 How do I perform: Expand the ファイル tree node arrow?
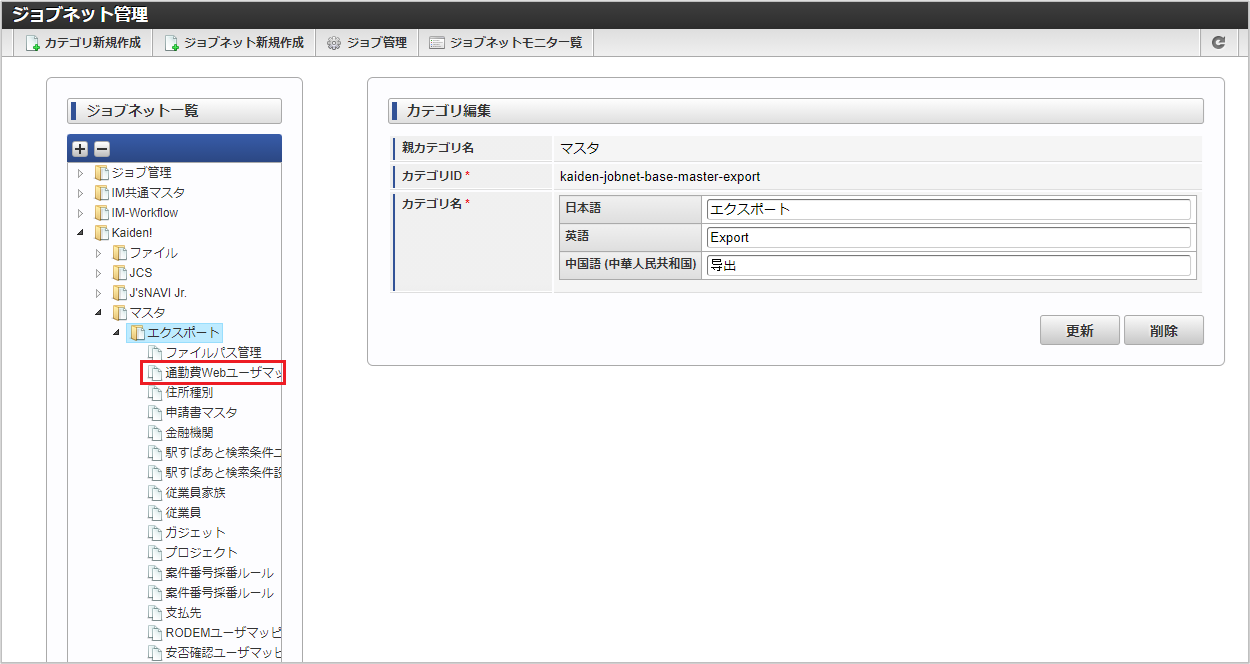click(98, 253)
